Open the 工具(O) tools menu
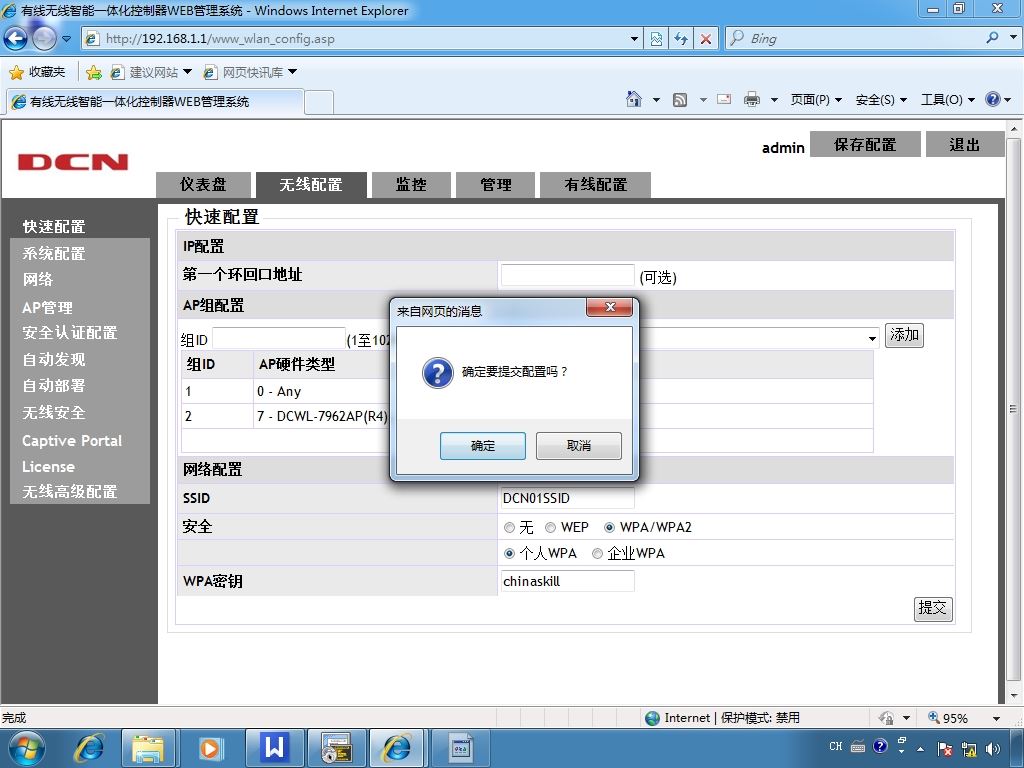Screen dimensions: 1024x768 pyautogui.click(x=948, y=99)
